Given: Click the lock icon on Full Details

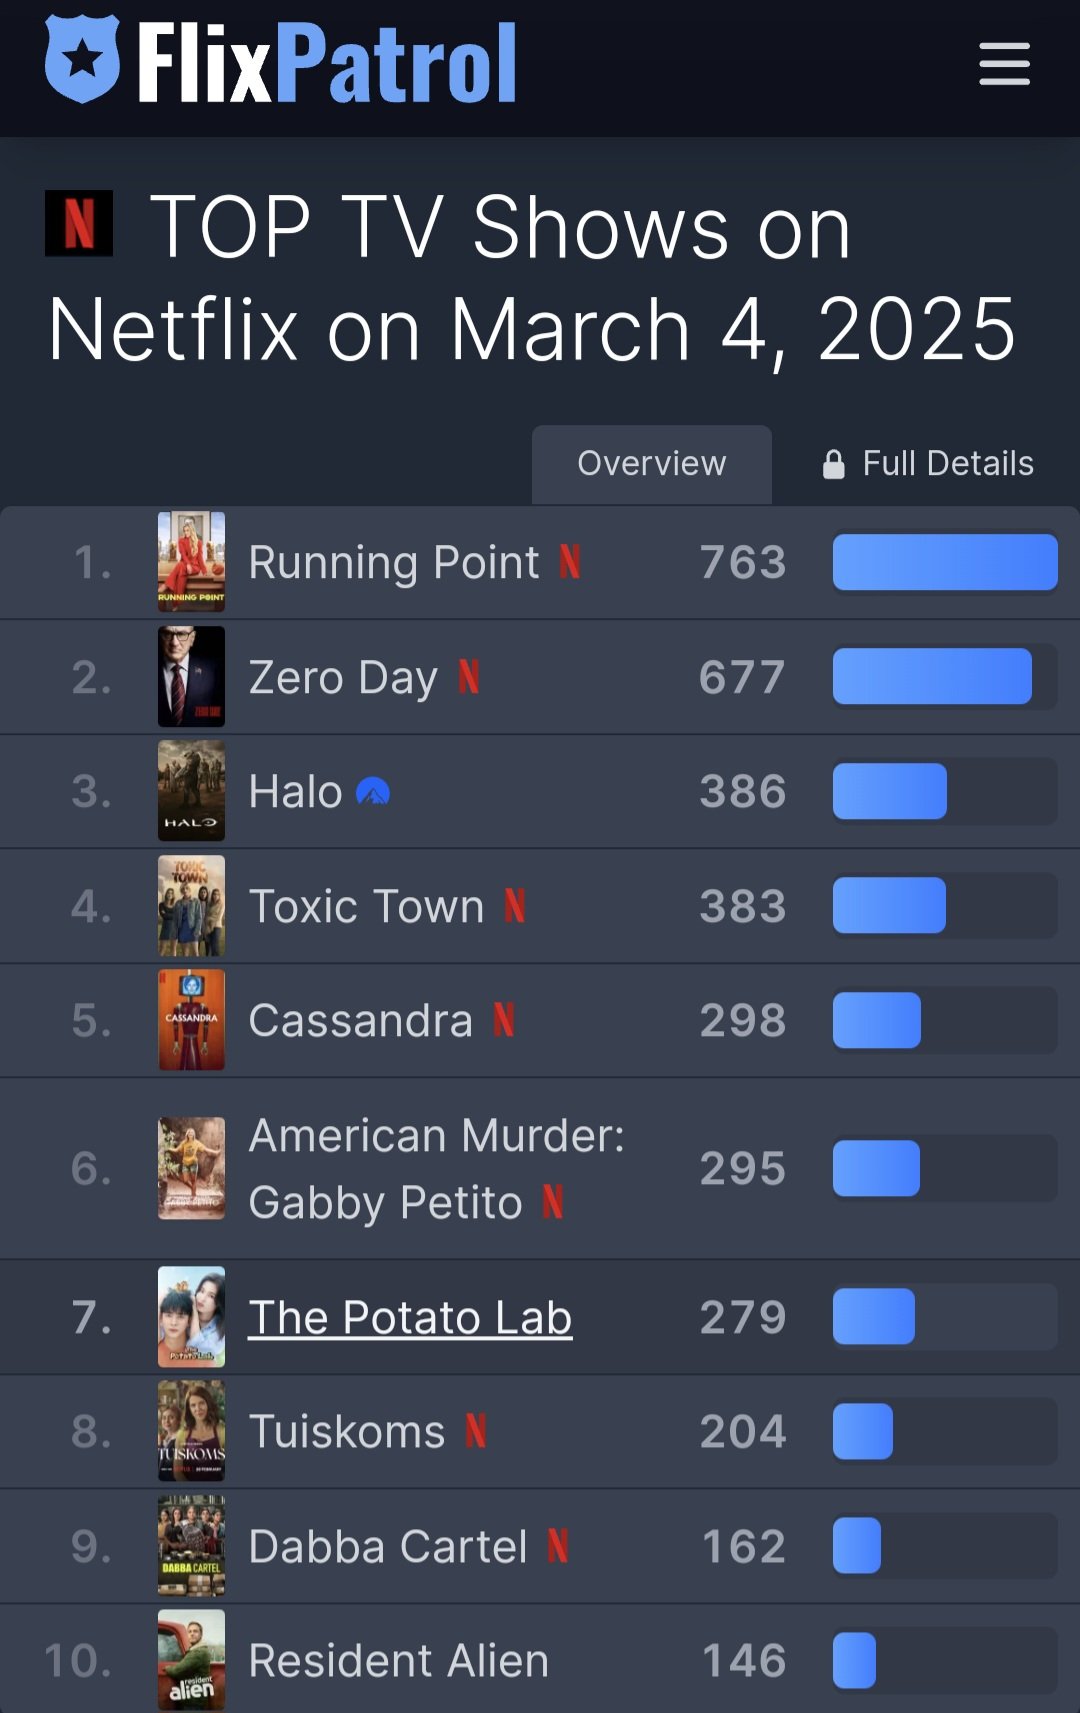Looking at the screenshot, I should coord(833,464).
